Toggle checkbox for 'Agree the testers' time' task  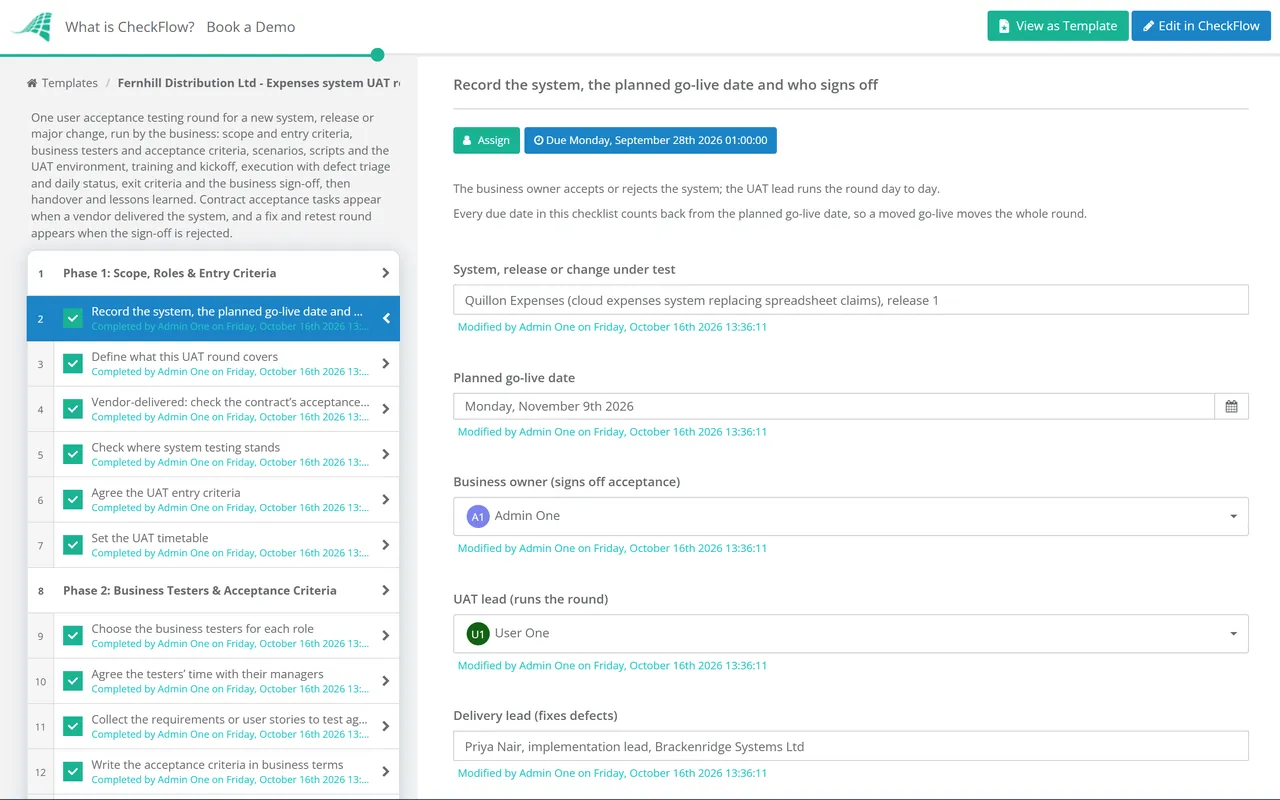73,681
